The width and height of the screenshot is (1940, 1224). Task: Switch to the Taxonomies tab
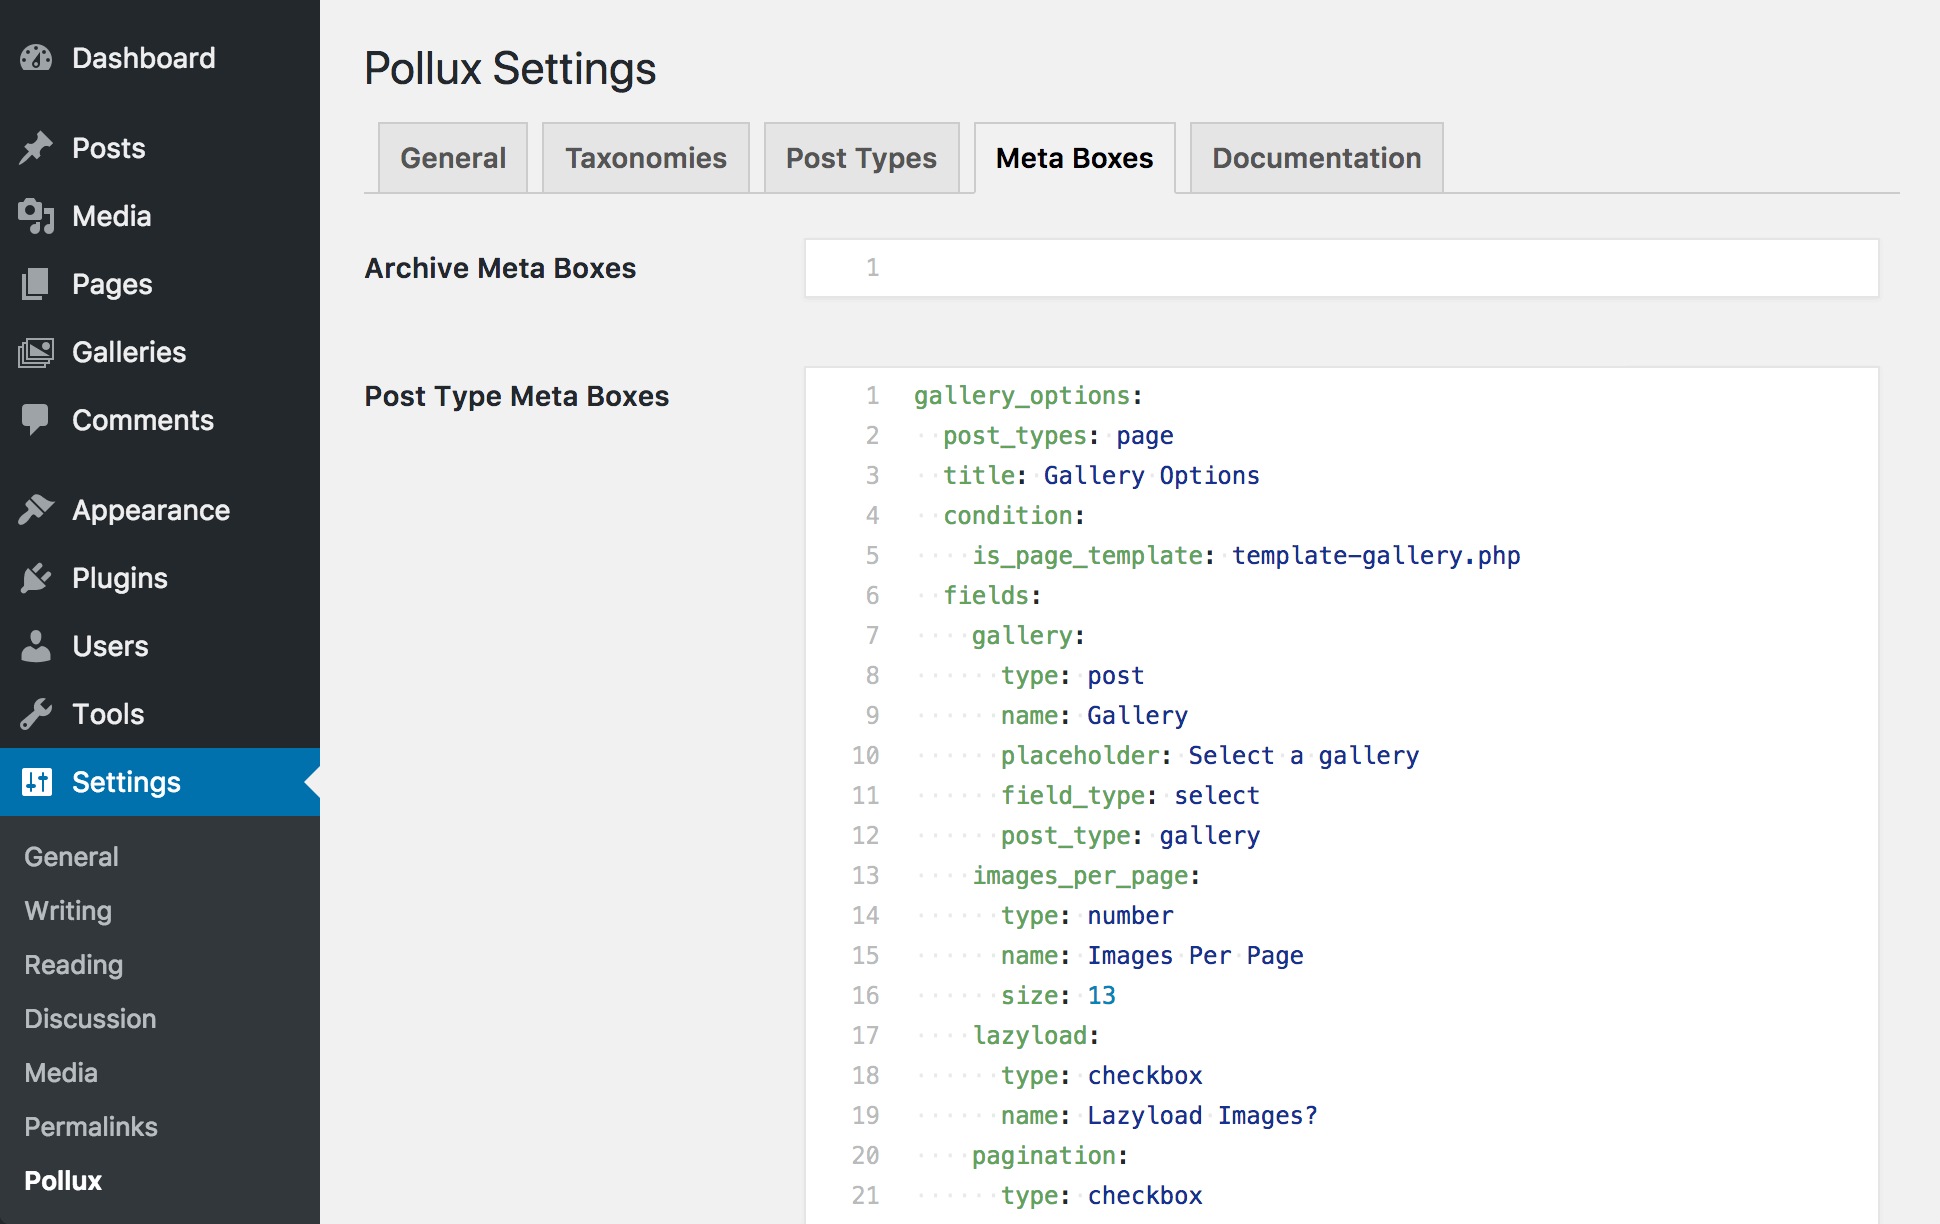(x=646, y=157)
